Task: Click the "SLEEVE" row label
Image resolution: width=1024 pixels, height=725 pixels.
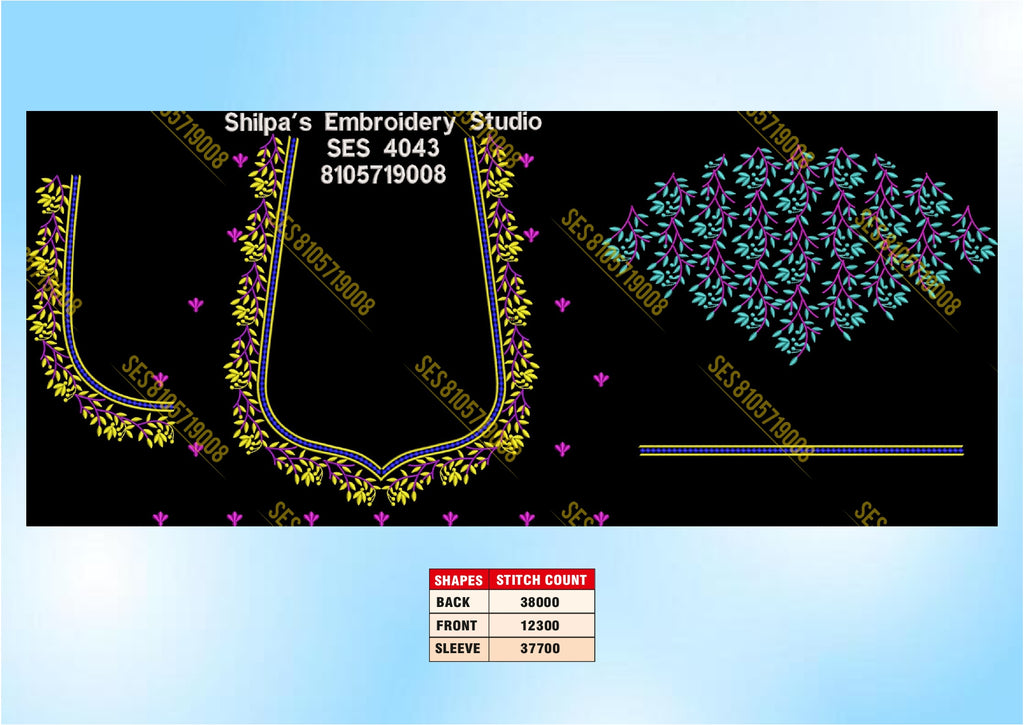Action: pyautogui.click(x=458, y=649)
